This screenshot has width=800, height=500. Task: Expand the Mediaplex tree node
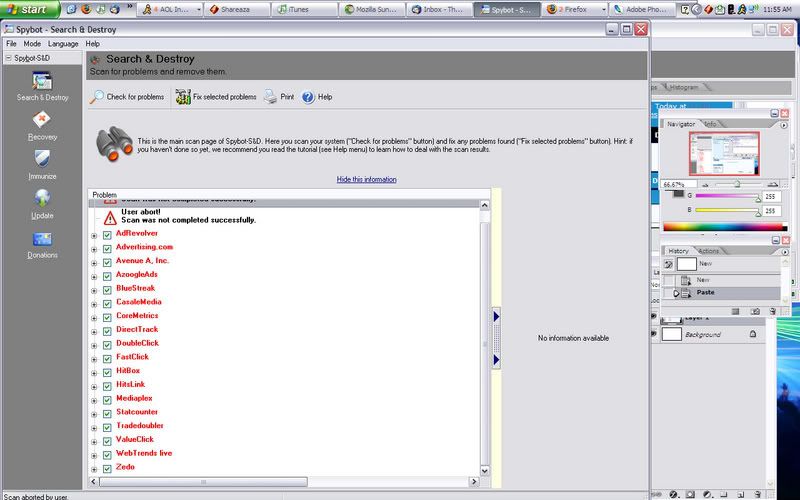click(94, 401)
